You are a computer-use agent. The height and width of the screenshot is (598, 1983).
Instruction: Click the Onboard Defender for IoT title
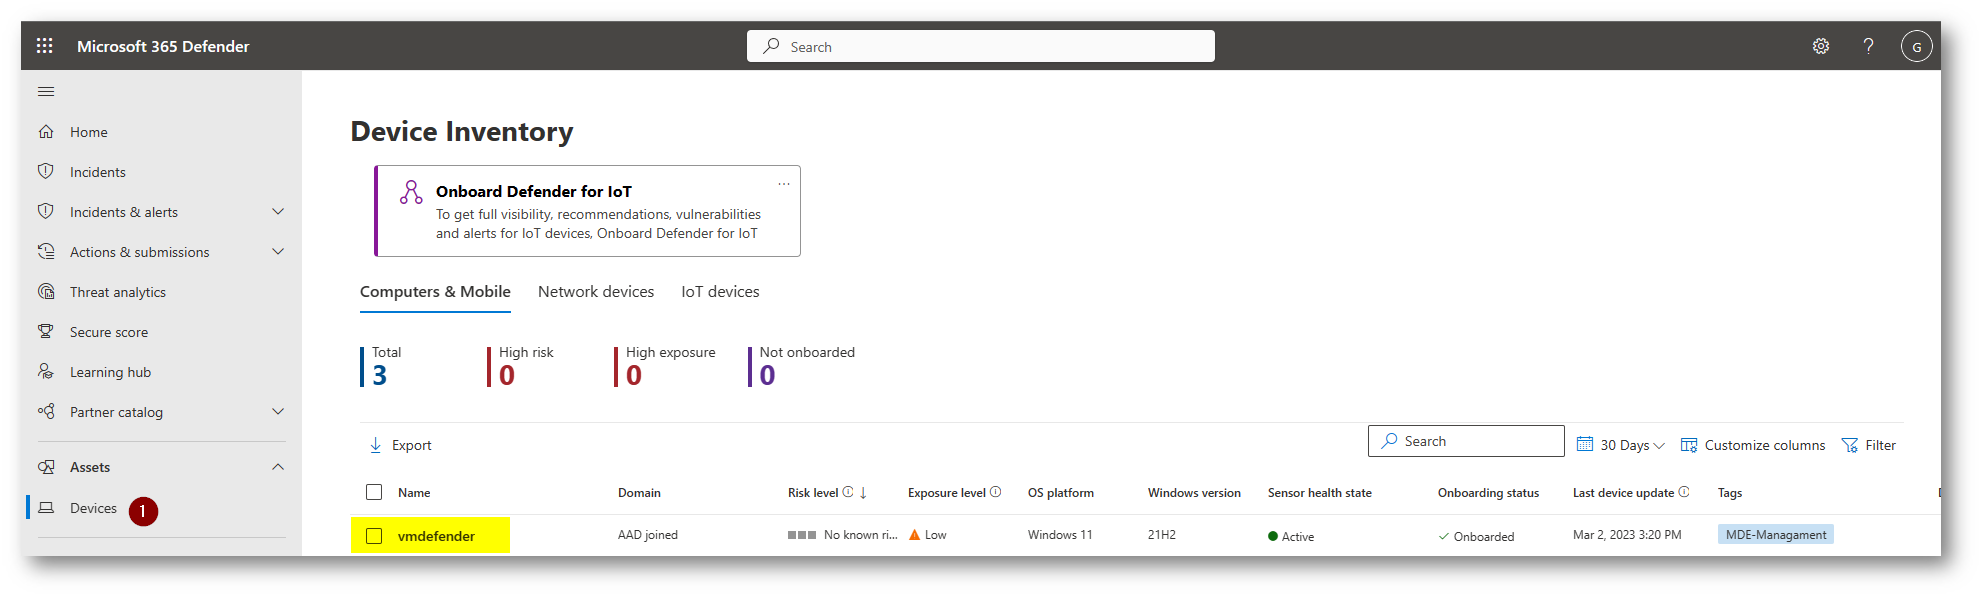534,191
